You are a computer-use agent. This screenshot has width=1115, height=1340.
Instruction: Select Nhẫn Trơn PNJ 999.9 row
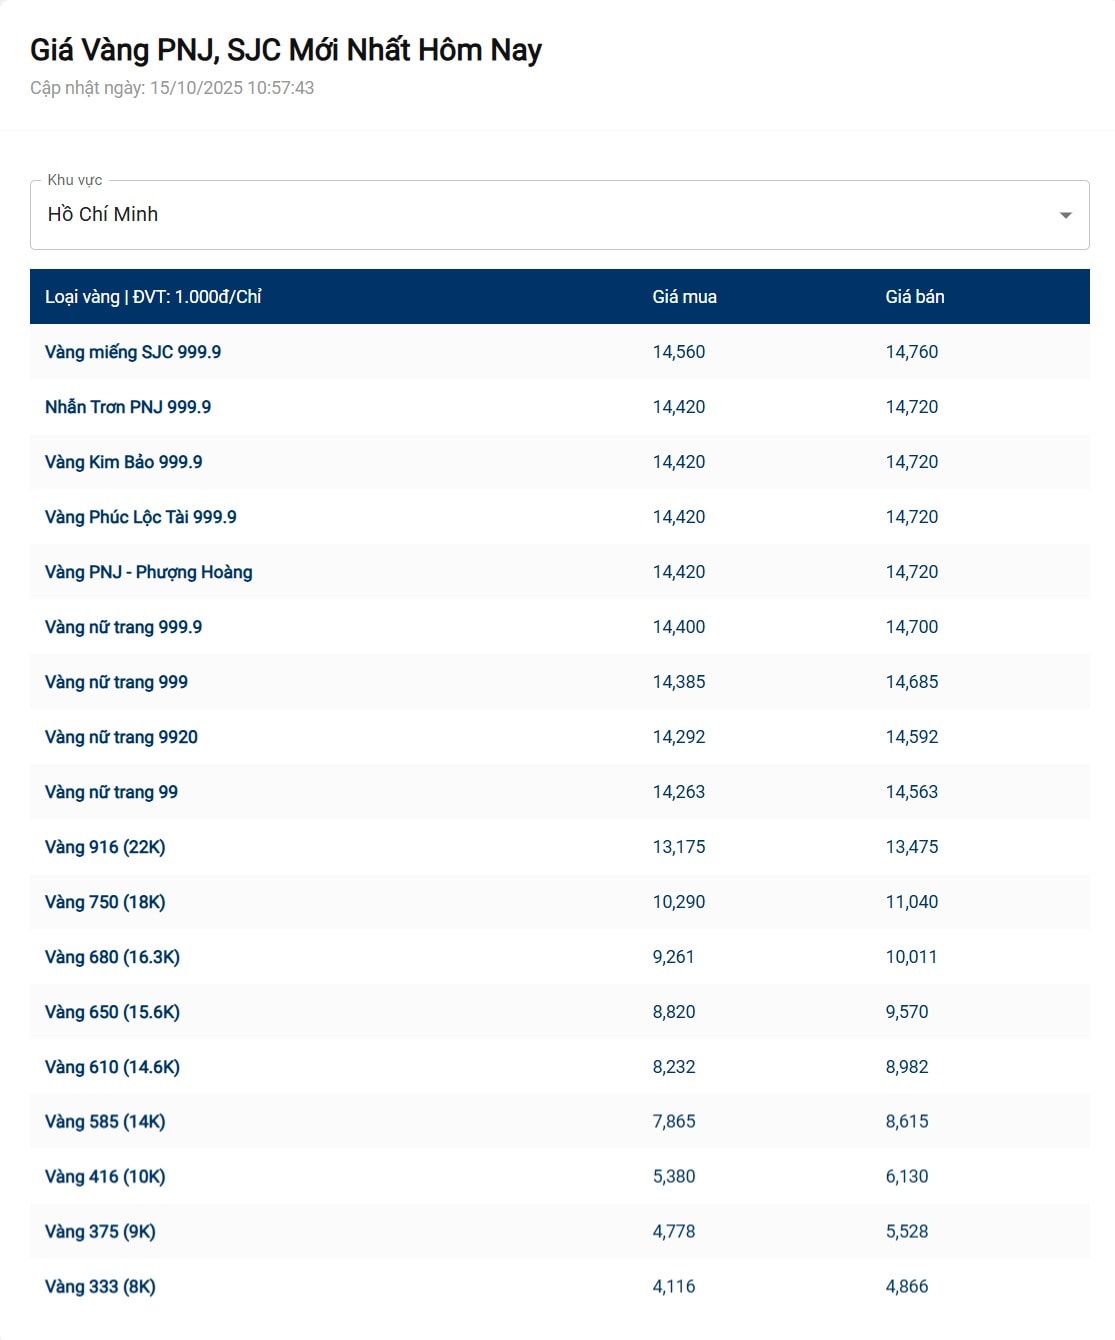(128, 407)
